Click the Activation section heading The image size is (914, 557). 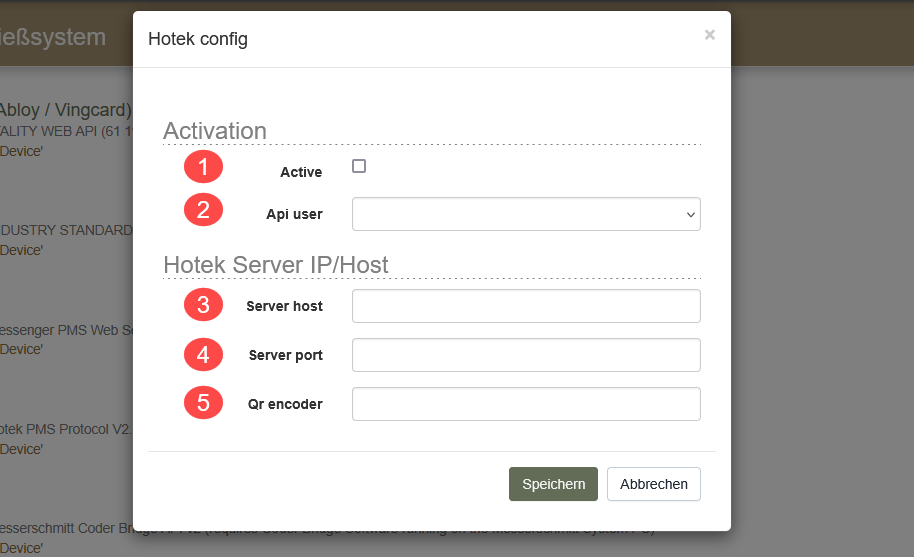point(215,131)
